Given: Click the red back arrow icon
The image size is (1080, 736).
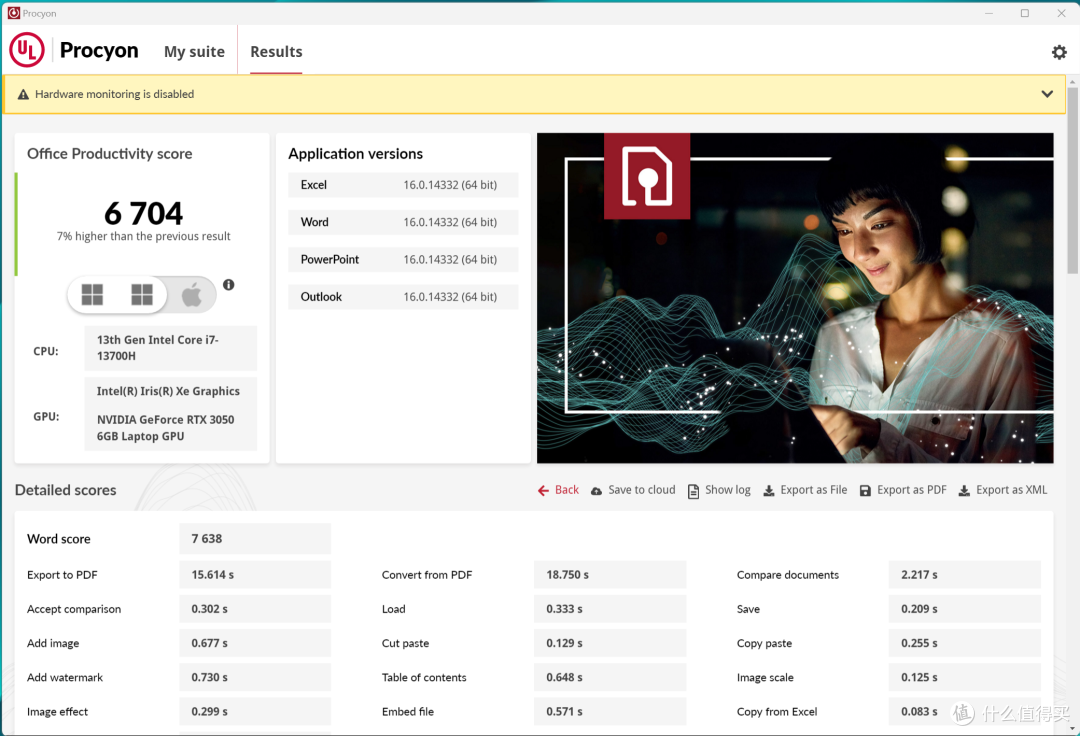Looking at the screenshot, I should click(x=543, y=490).
